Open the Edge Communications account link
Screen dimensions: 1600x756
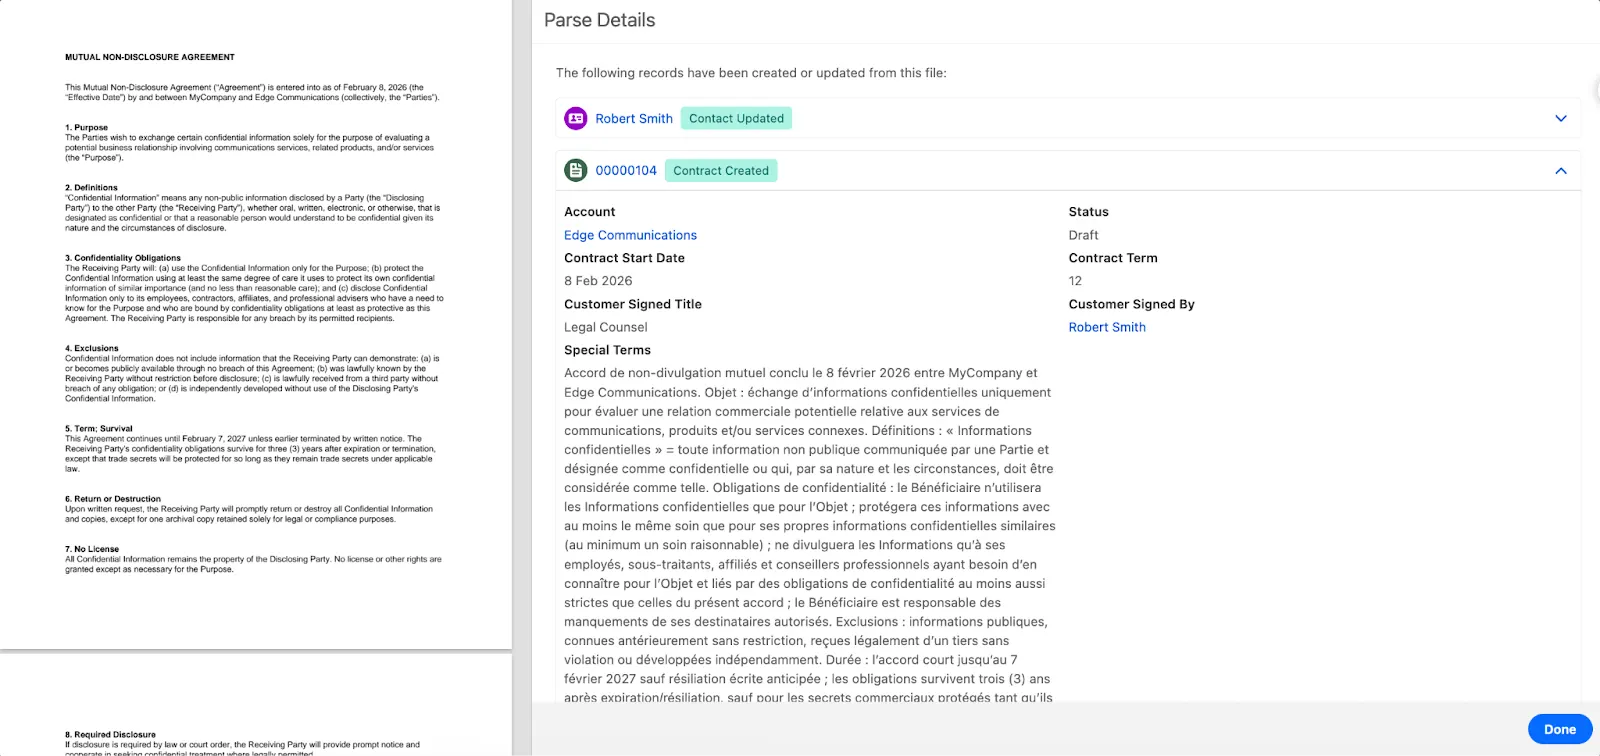click(630, 235)
